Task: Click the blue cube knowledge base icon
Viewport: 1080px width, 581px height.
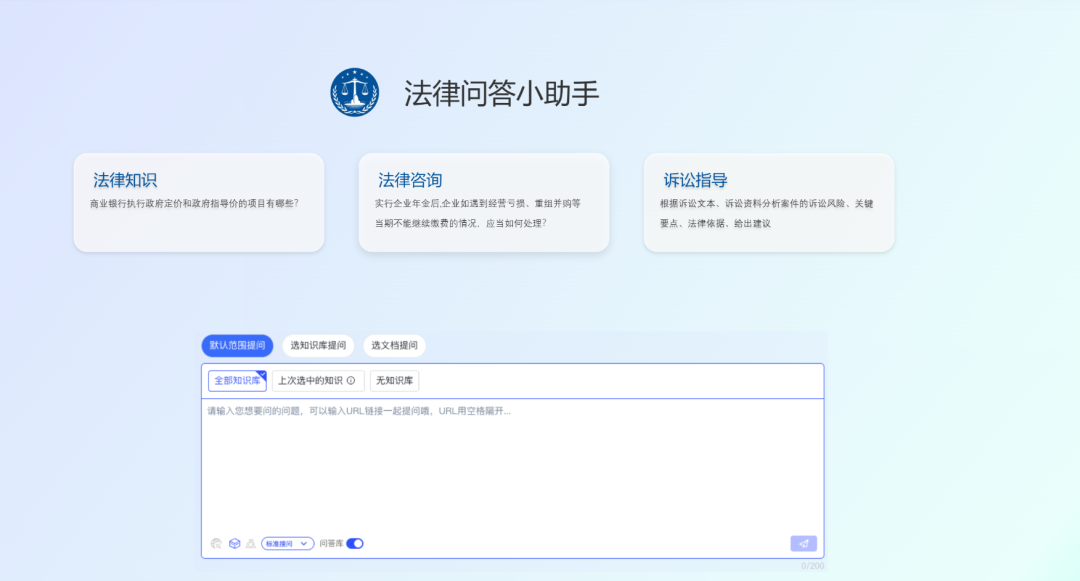Action: [x=234, y=543]
